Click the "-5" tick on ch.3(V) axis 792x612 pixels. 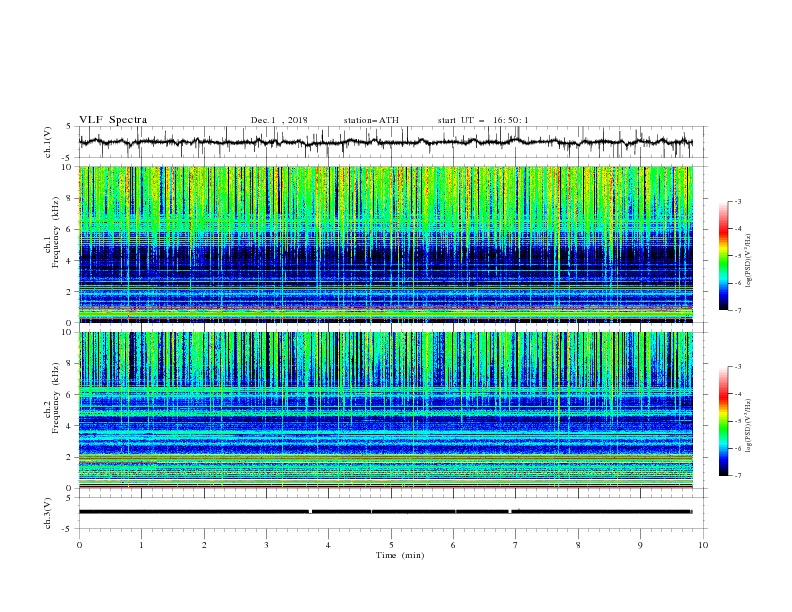[68, 529]
